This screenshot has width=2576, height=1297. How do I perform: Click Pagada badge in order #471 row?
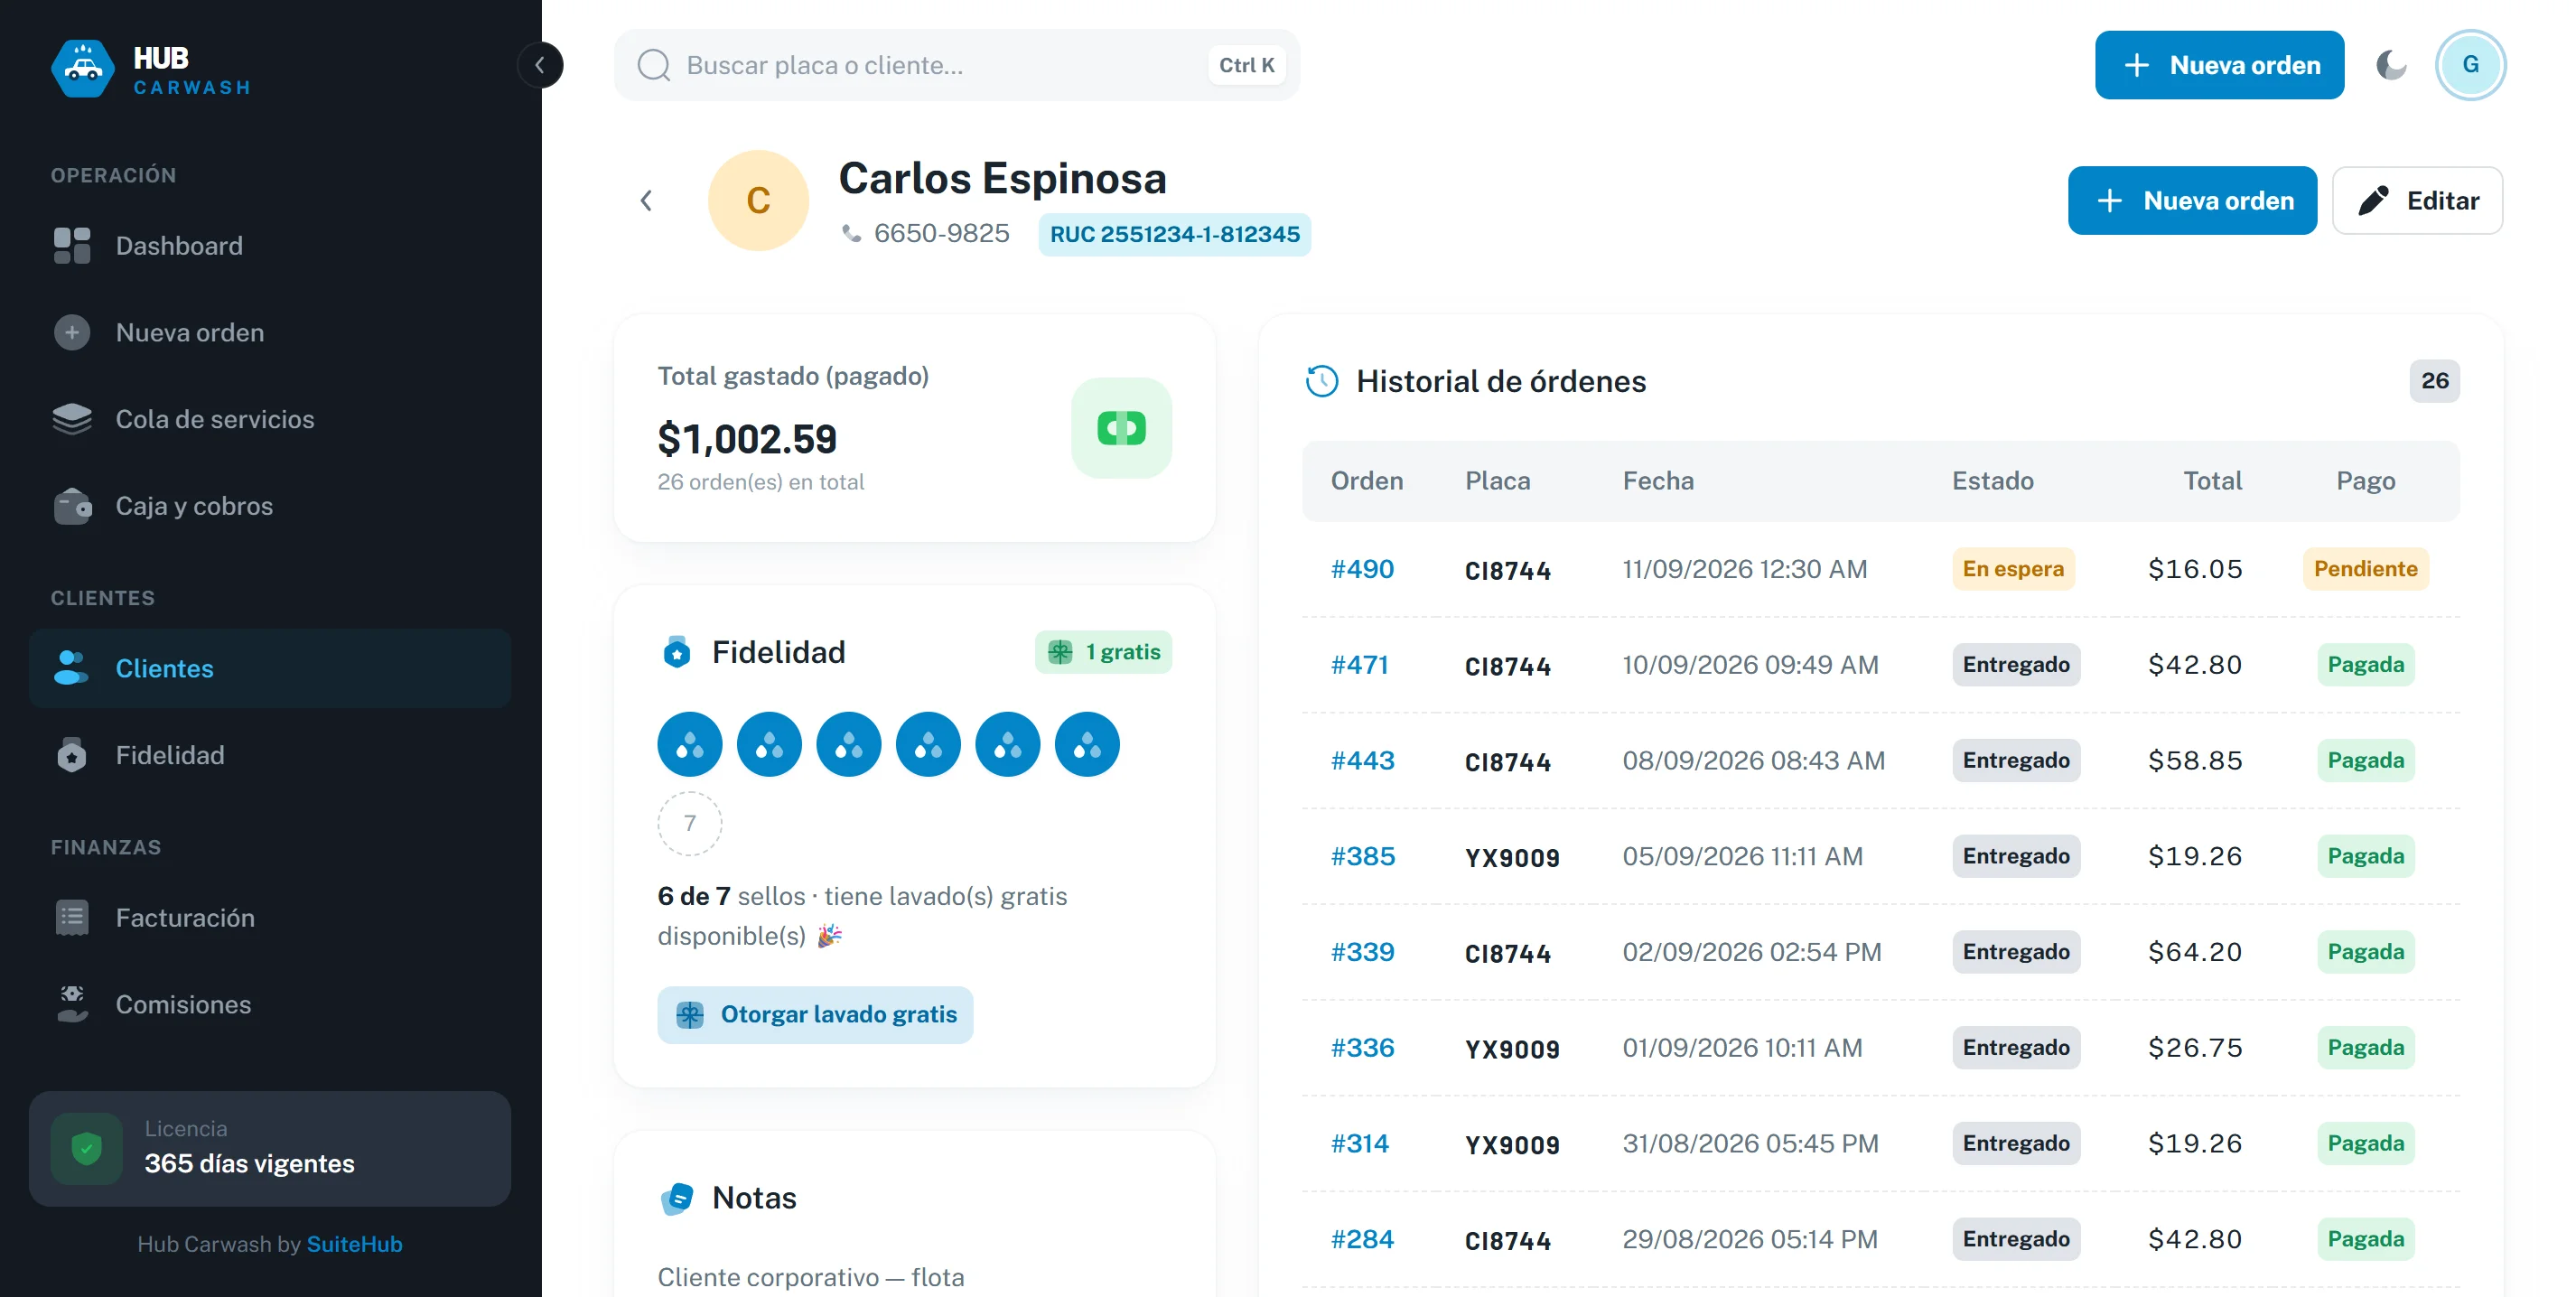(2365, 665)
